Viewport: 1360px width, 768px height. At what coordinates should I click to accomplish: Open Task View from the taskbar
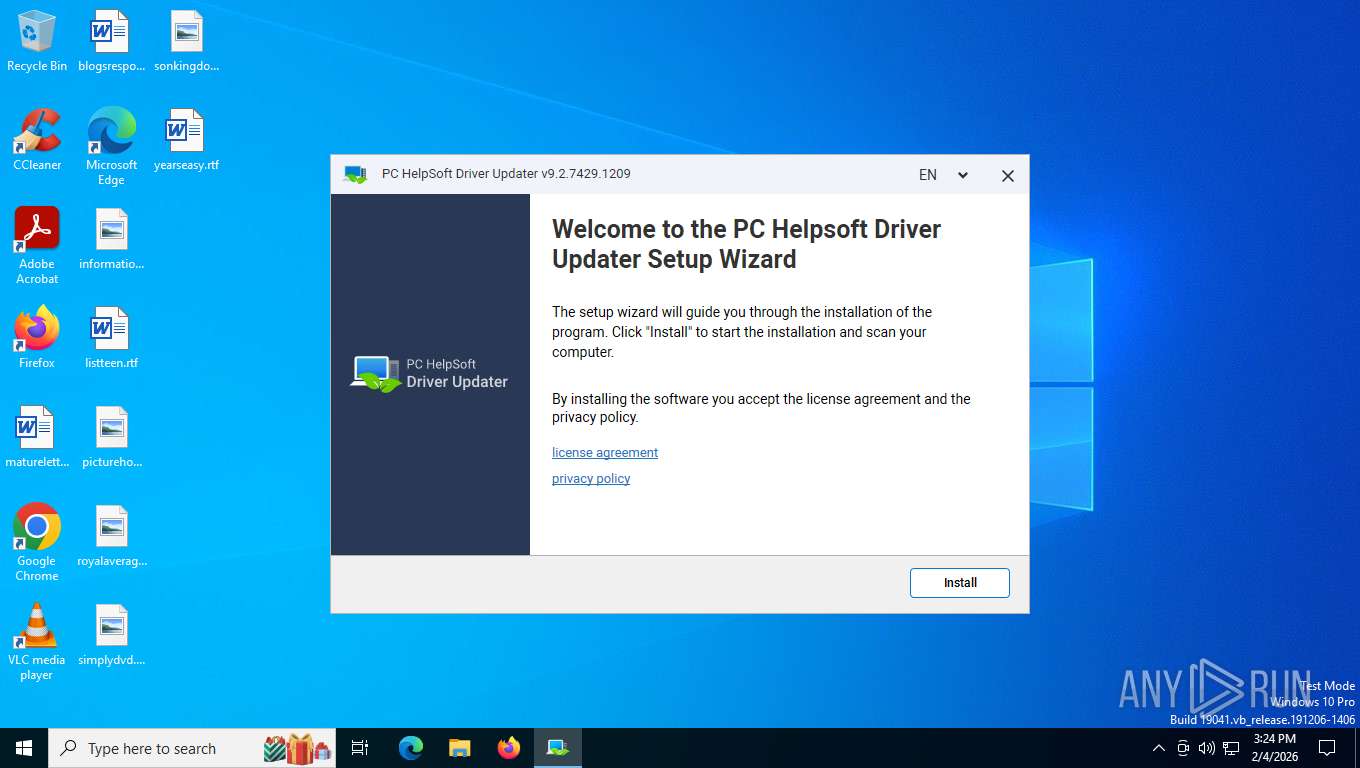(360, 748)
